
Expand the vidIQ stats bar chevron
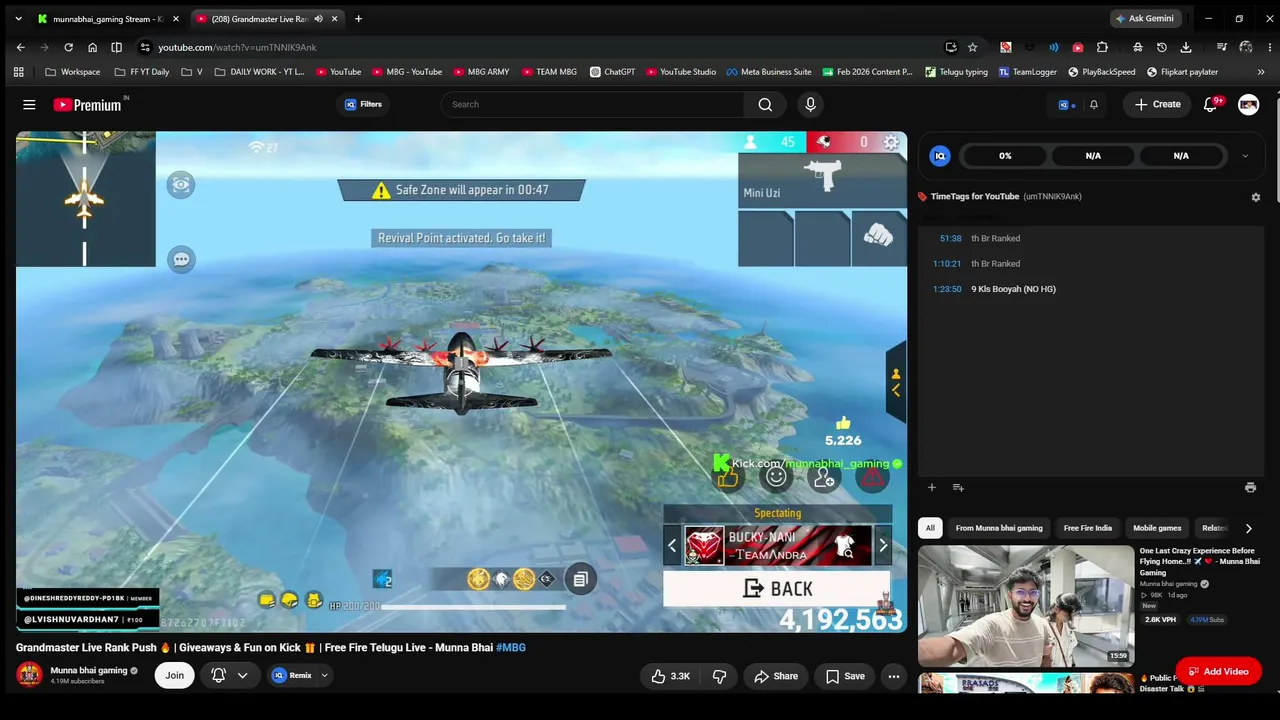click(1245, 156)
